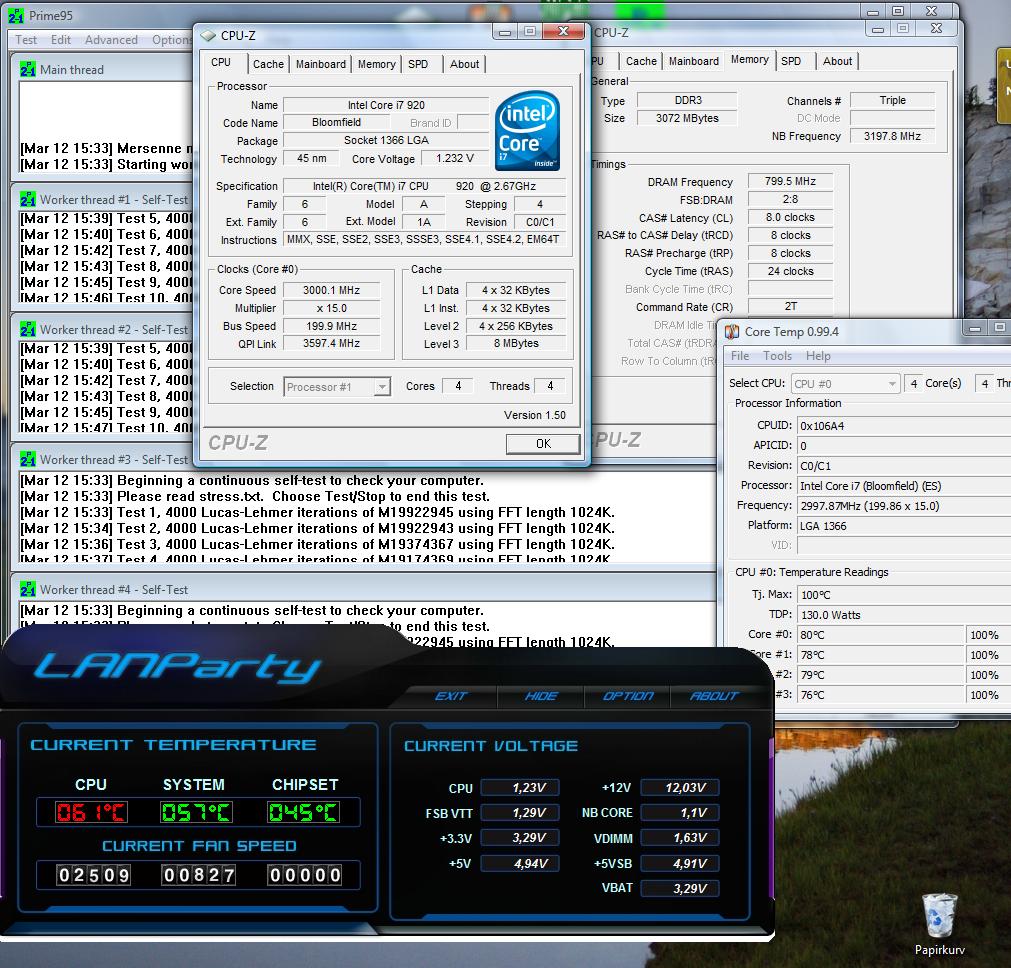The image size is (1011, 968).
Task: Click the front CPU-Z title bar icon
Action: click(x=208, y=35)
